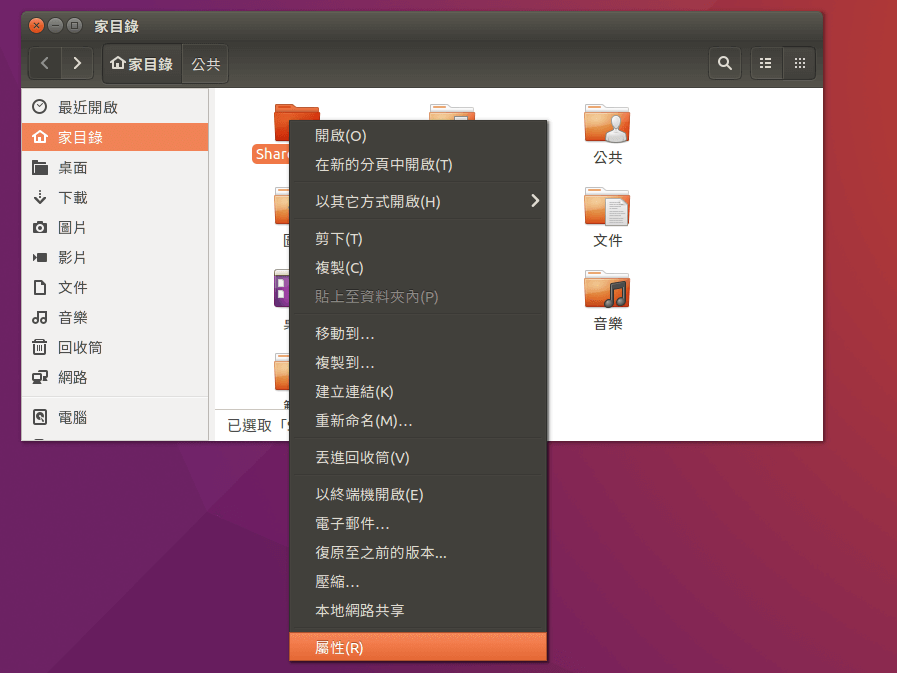Screen dimensions: 897x673
Task: Switch to list view
Action: (766, 63)
